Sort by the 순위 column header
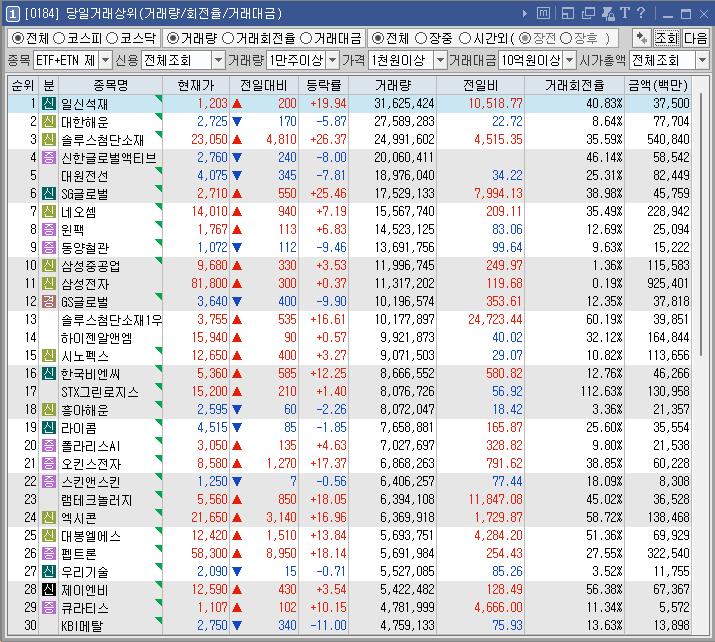The image size is (715, 642). [23, 85]
